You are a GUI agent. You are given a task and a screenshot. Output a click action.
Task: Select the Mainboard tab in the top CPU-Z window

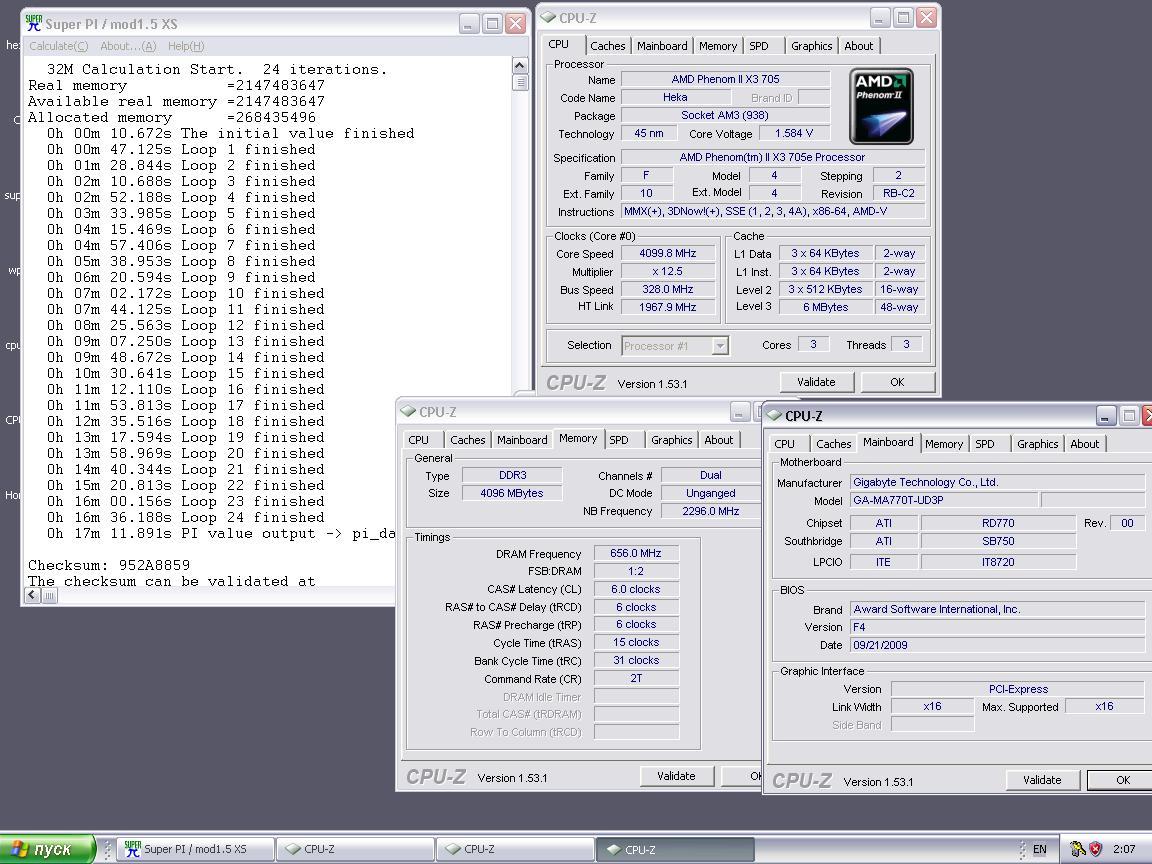click(662, 46)
